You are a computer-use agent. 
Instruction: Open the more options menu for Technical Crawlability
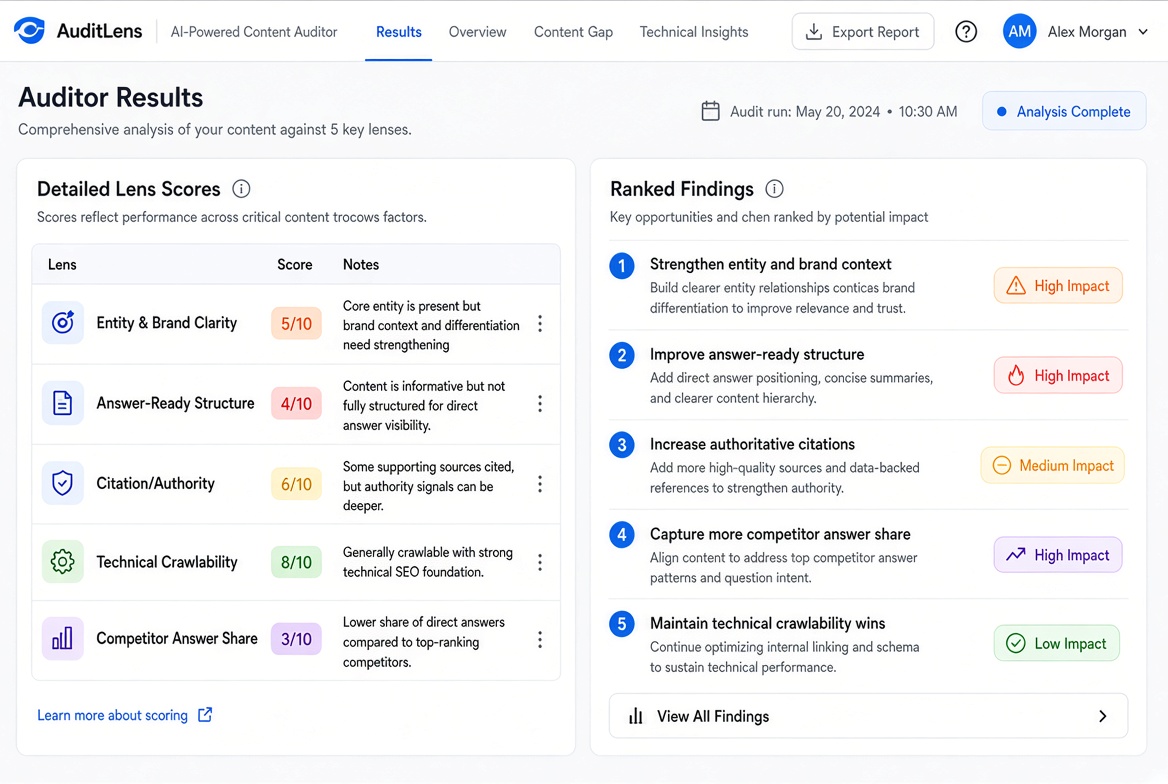540,563
